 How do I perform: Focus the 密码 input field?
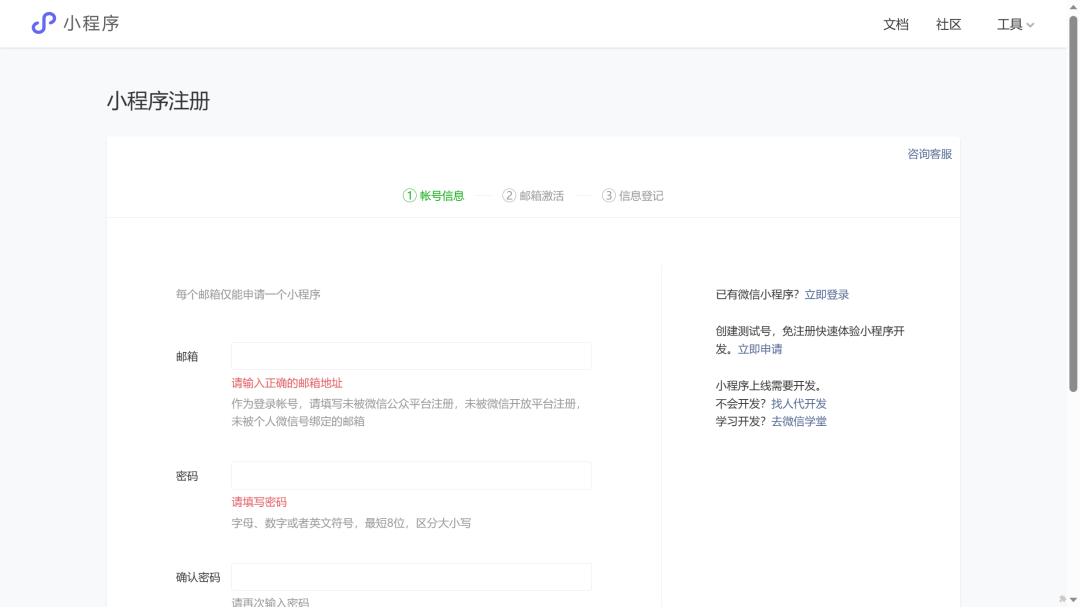click(x=411, y=475)
